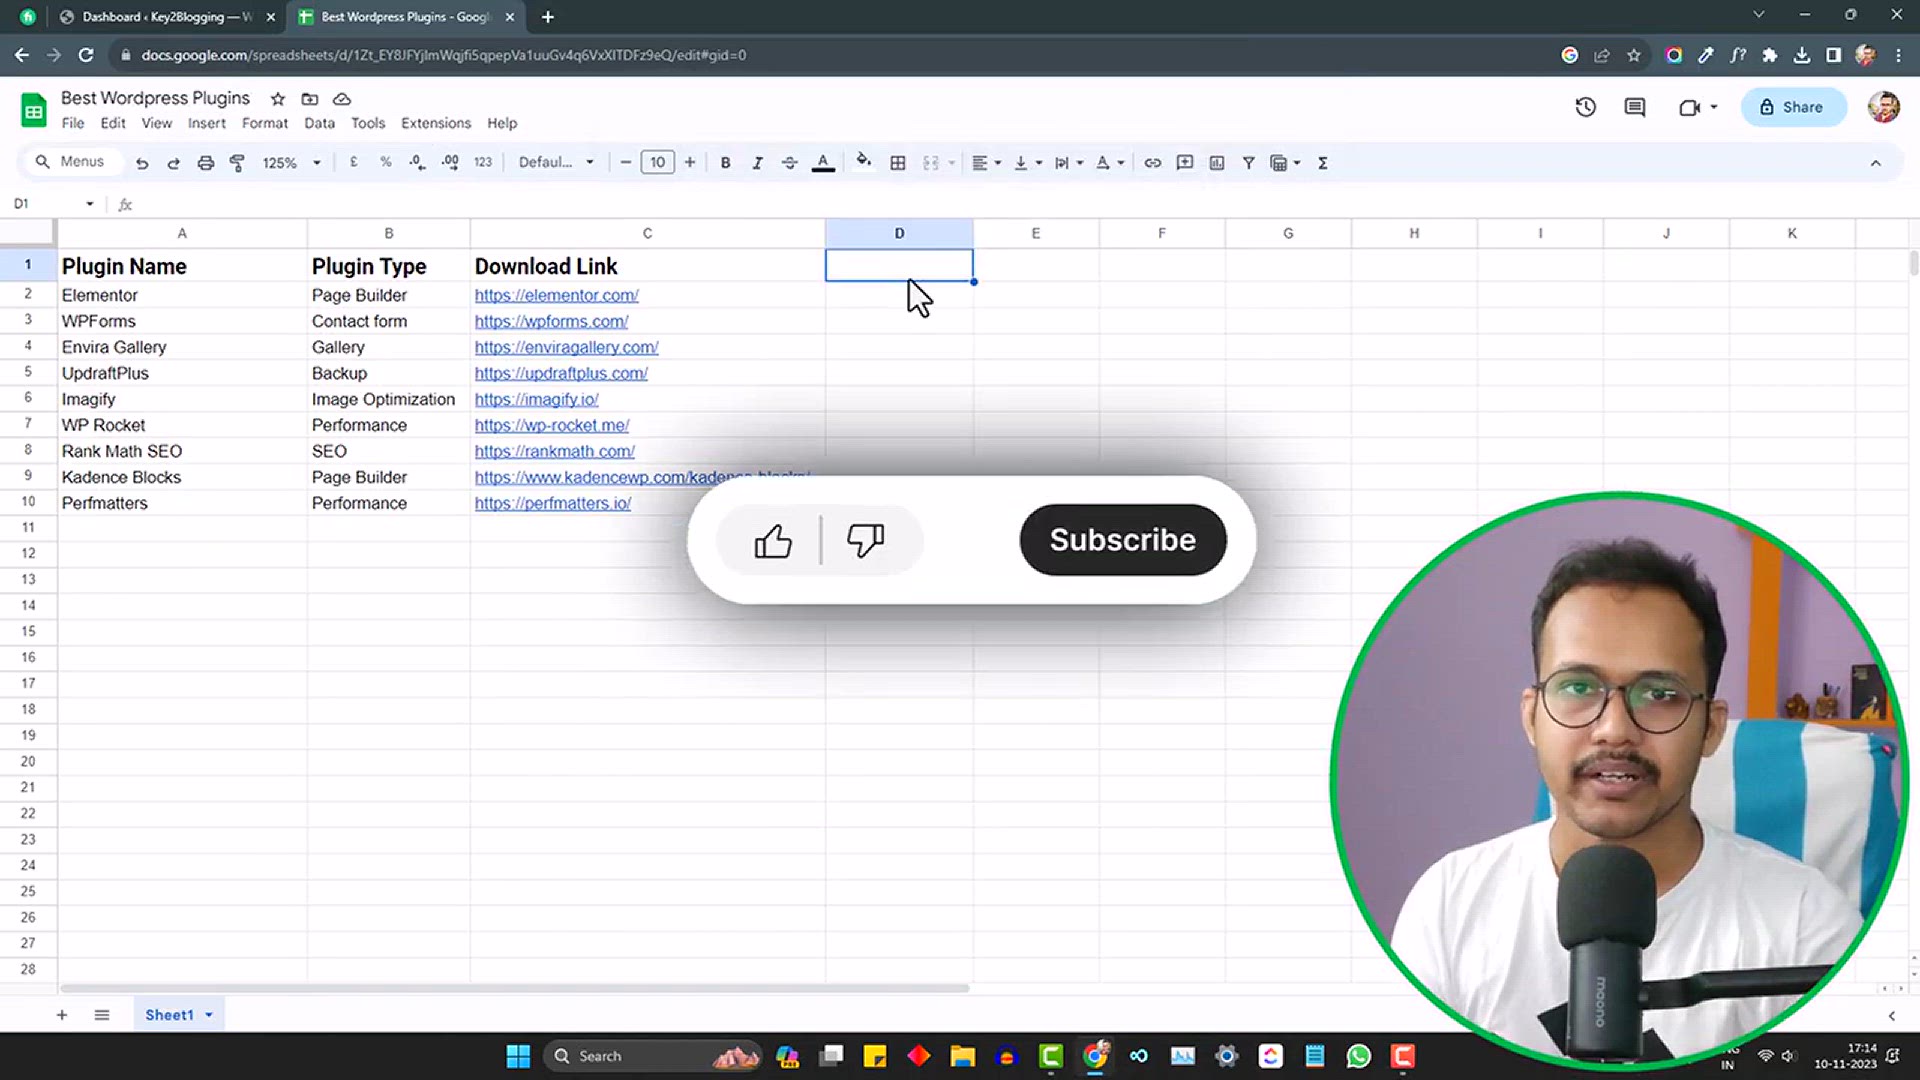Open the number format 123 menu
Viewport: 1920px width, 1080px height.
point(483,162)
